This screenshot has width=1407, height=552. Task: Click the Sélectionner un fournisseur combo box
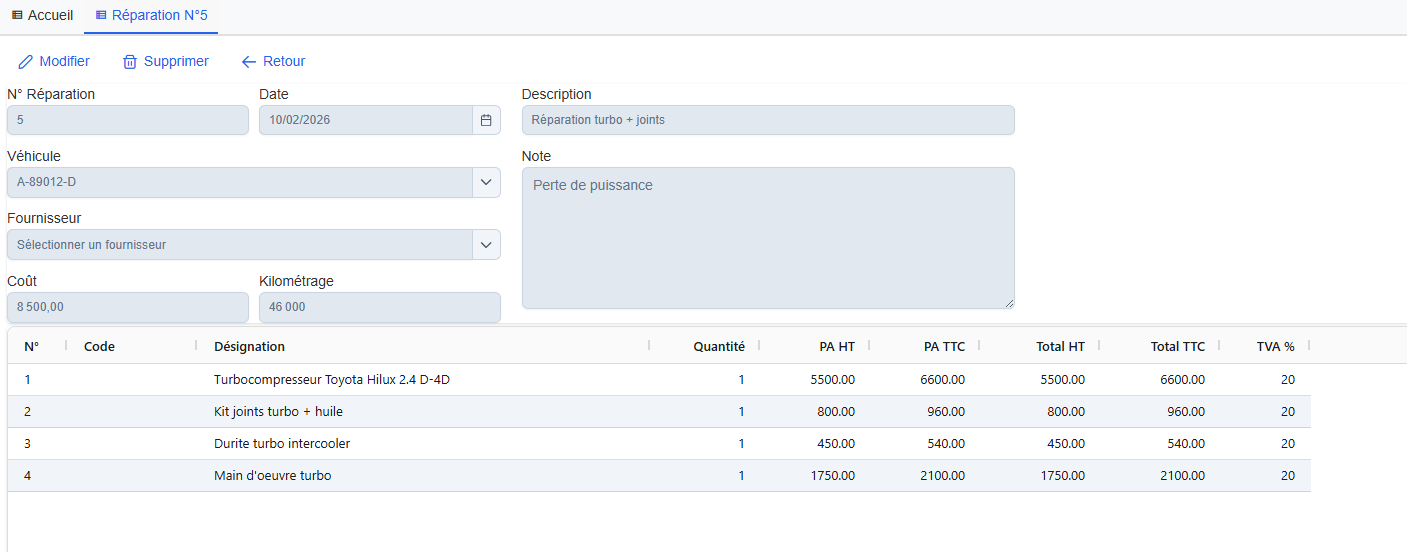click(x=238, y=245)
